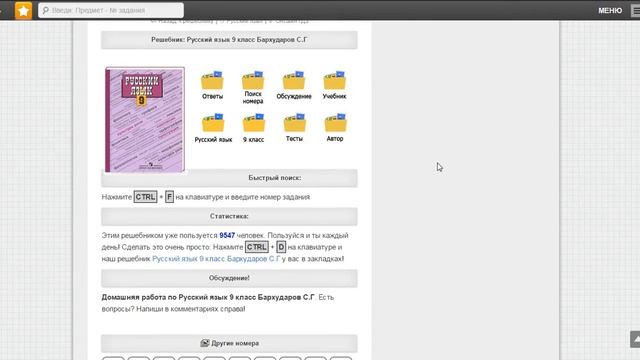Click the Быстрый поиск header bar
The width and height of the screenshot is (640, 360).
tap(229, 178)
